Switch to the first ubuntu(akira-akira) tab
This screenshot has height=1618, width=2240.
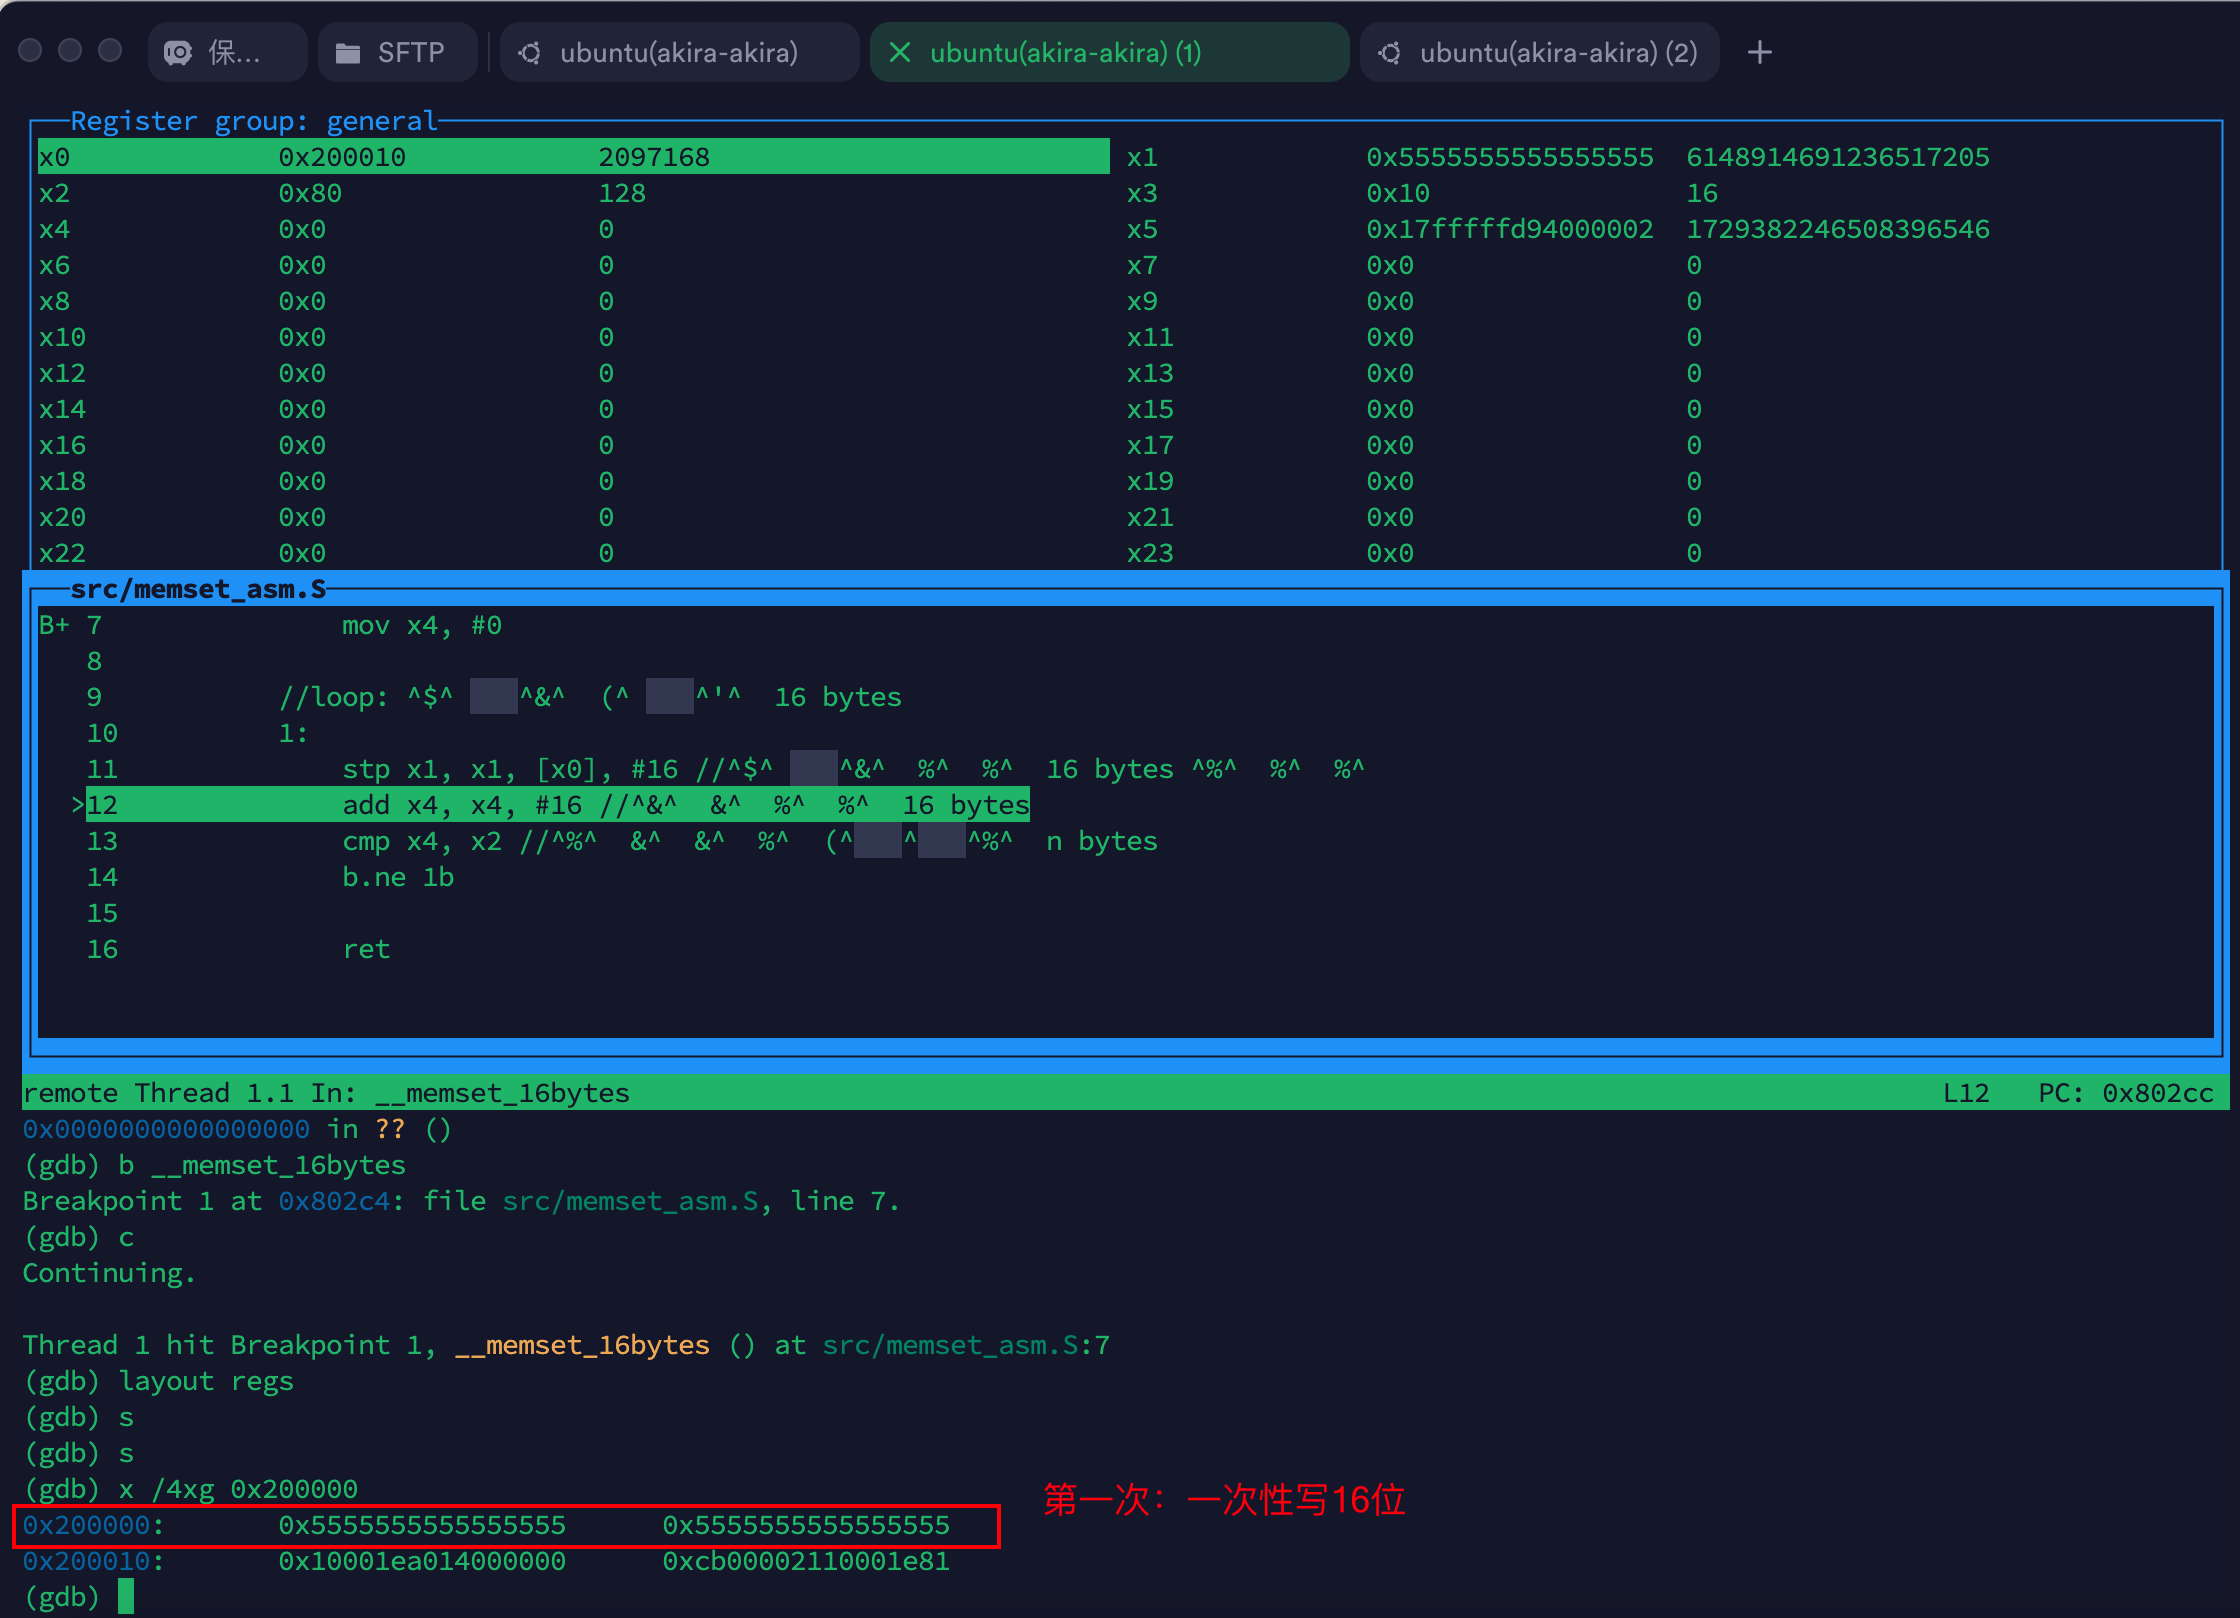[678, 52]
